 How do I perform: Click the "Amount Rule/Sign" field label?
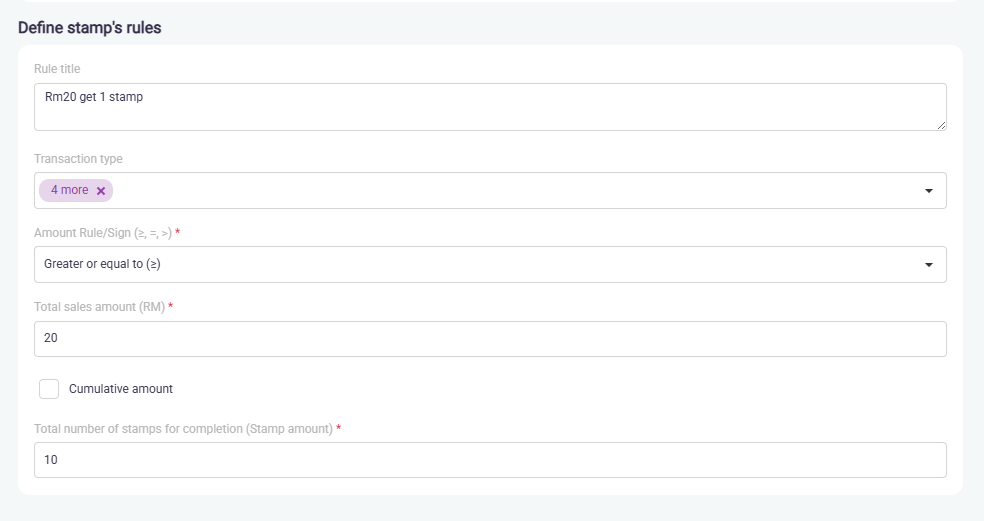coord(103,233)
